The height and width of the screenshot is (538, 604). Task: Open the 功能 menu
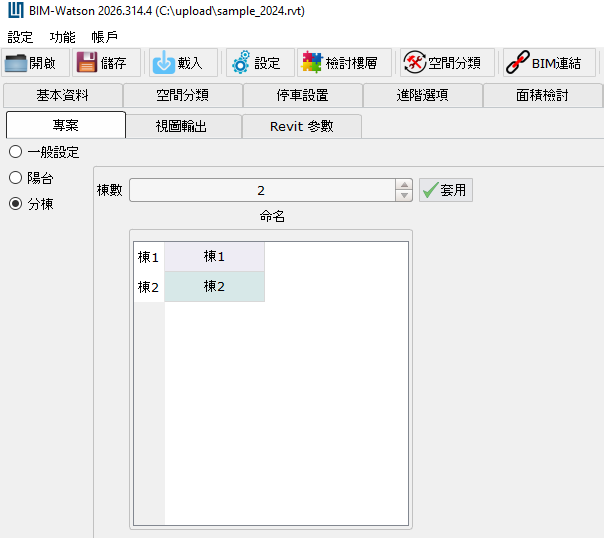[62, 37]
